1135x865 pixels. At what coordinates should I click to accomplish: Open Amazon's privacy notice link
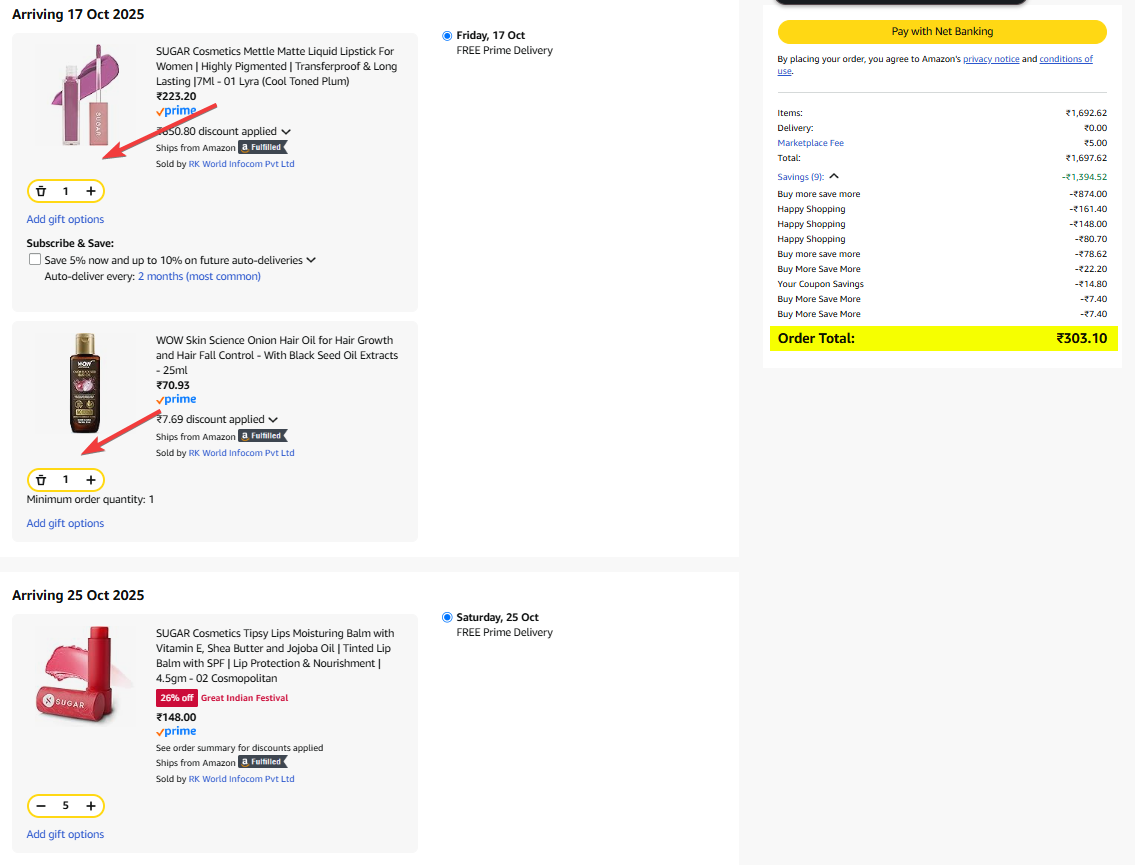coord(991,59)
